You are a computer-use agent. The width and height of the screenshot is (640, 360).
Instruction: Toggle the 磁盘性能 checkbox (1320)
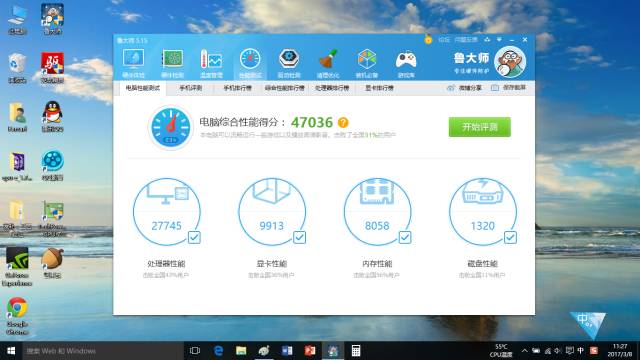click(x=510, y=237)
